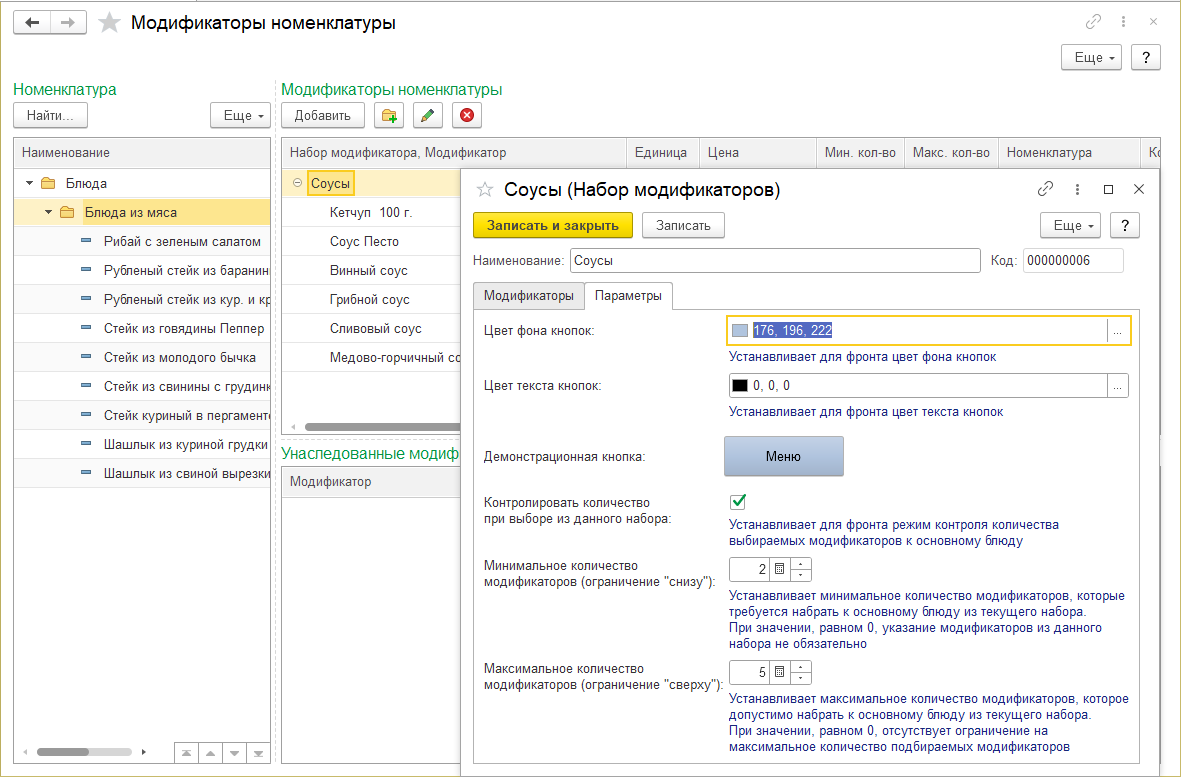
Task: Open calculator for minimum quantity field
Action: click(x=780, y=570)
